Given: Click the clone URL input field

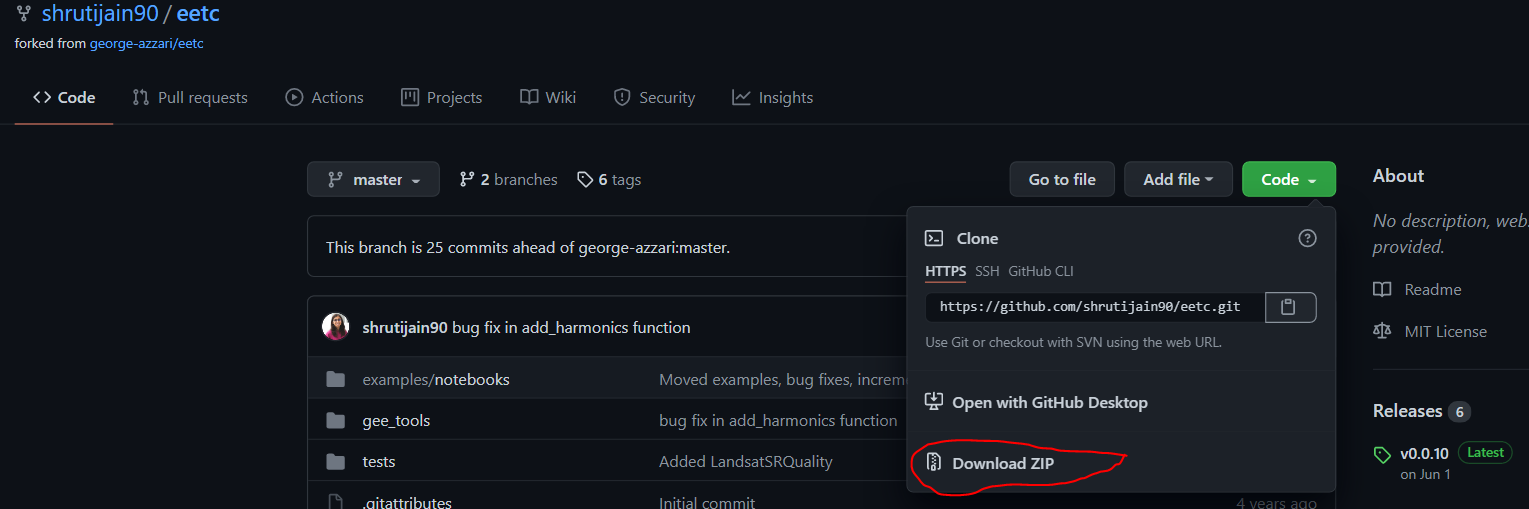Looking at the screenshot, I should pyautogui.click(x=1095, y=307).
